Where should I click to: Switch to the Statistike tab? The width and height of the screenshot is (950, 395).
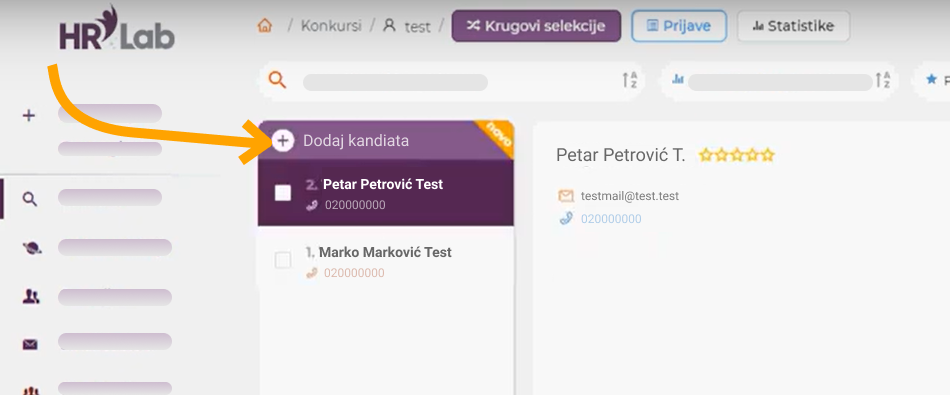click(x=793, y=26)
